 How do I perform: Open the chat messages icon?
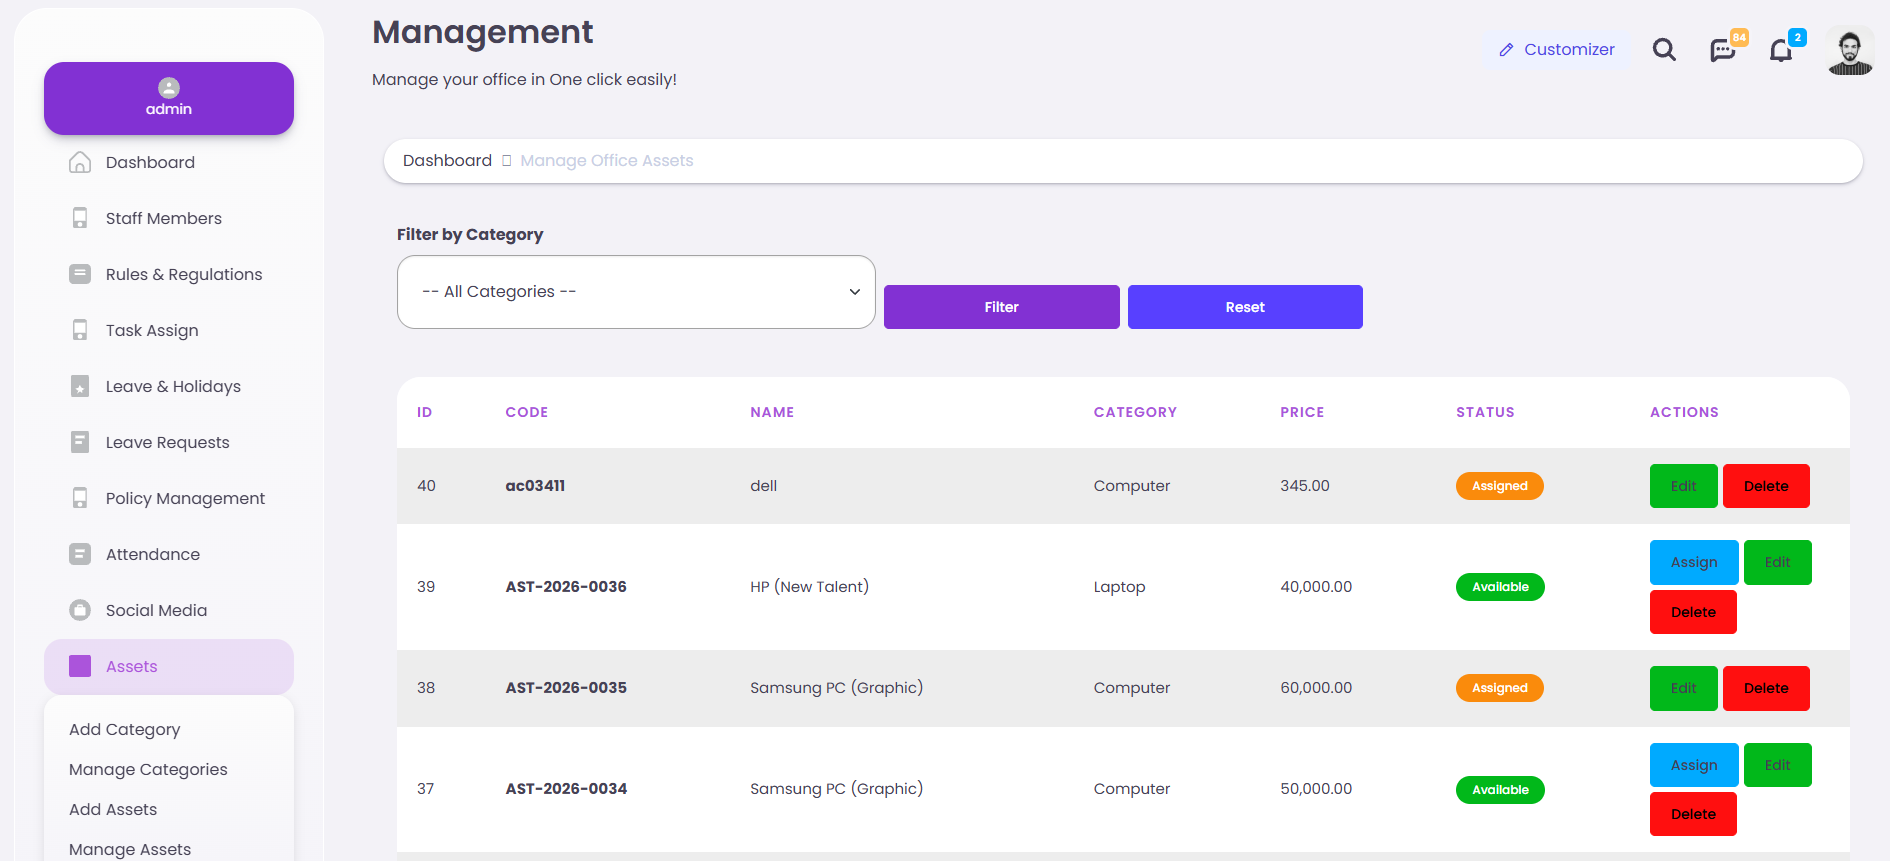tap(1723, 50)
